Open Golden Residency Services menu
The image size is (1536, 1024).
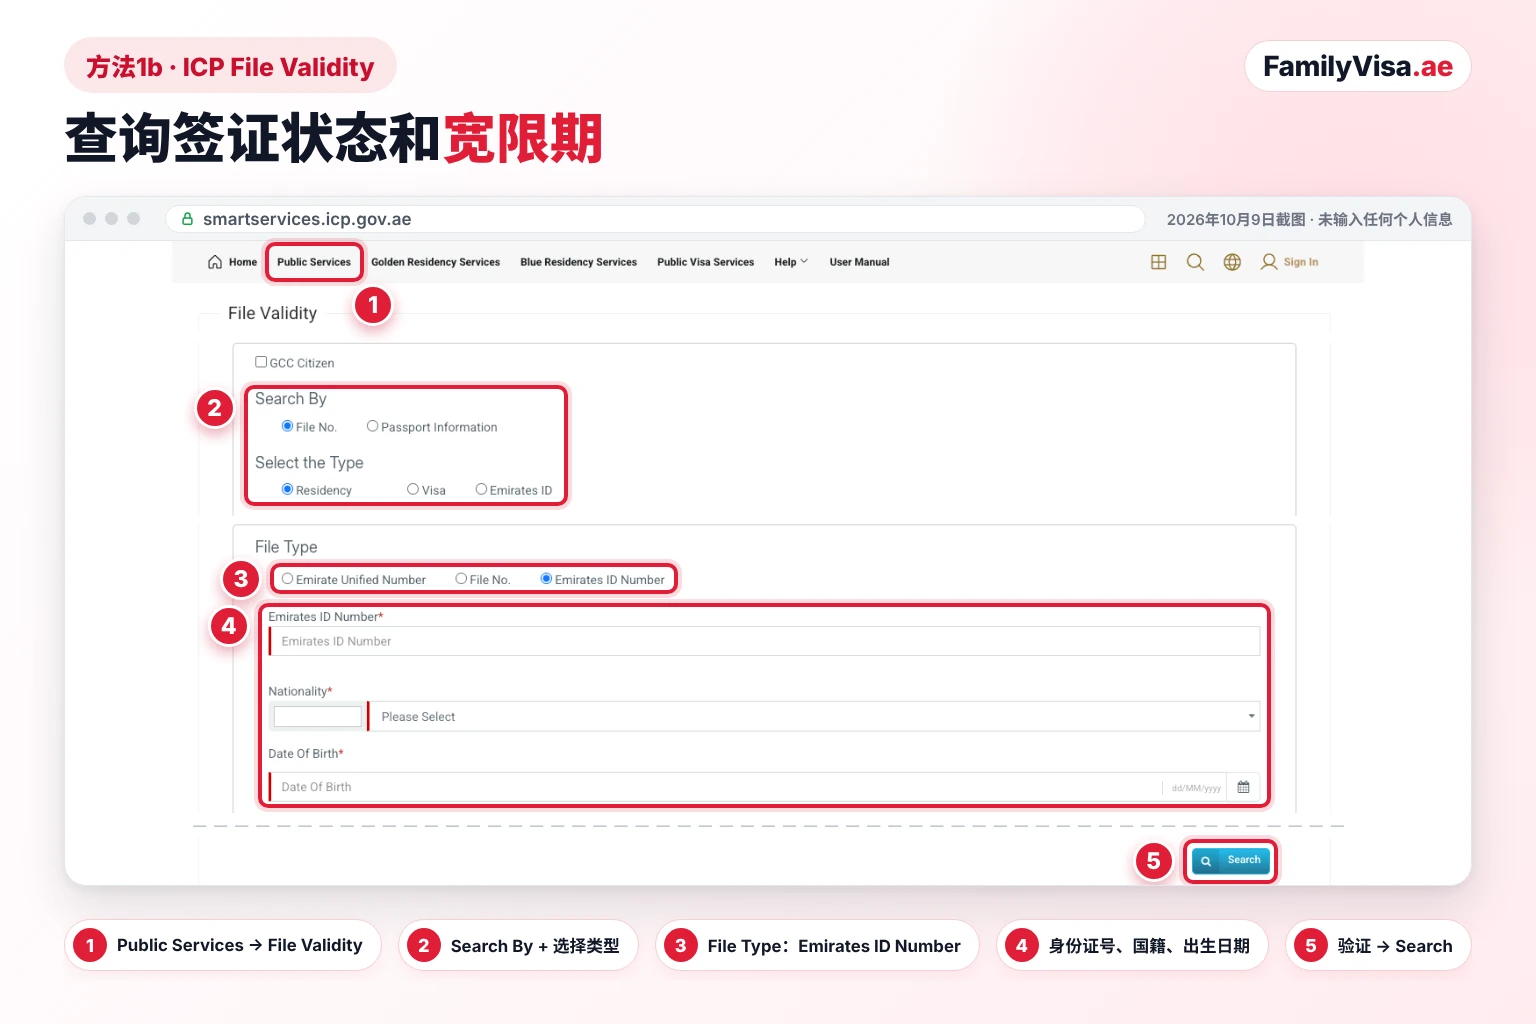point(435,262)
